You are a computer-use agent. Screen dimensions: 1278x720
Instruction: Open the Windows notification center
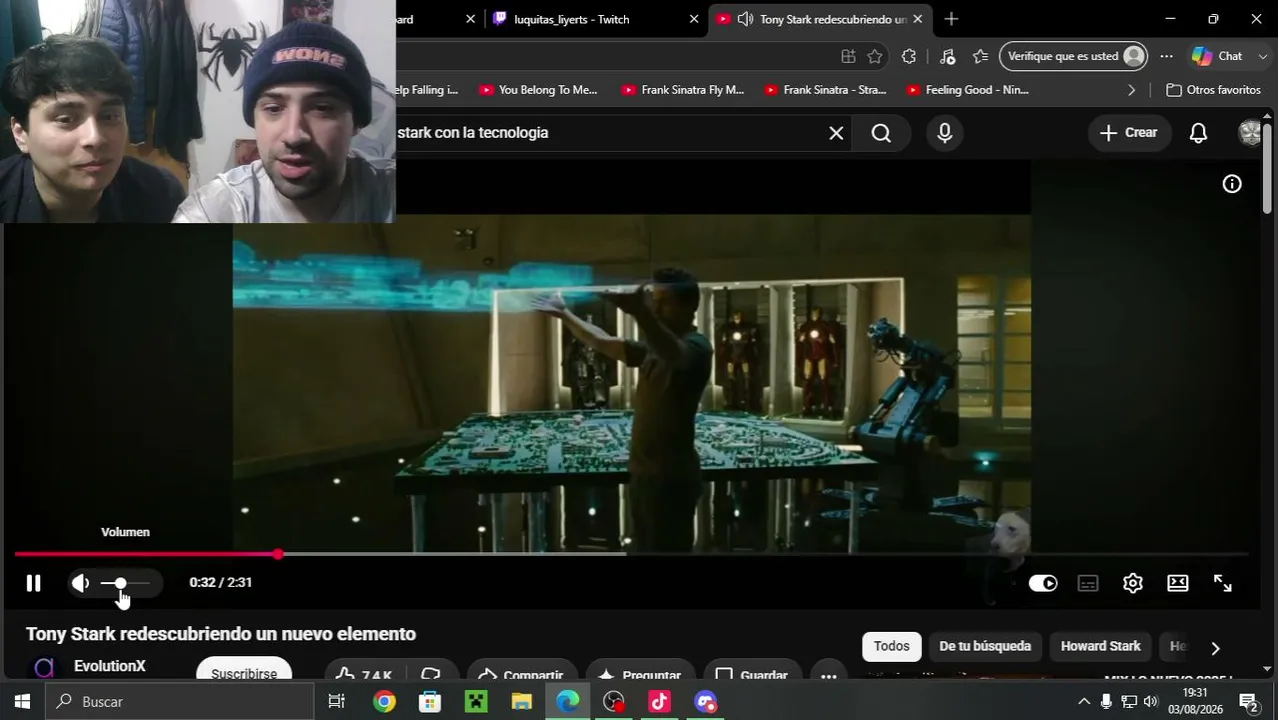[x=1248, y=702]
